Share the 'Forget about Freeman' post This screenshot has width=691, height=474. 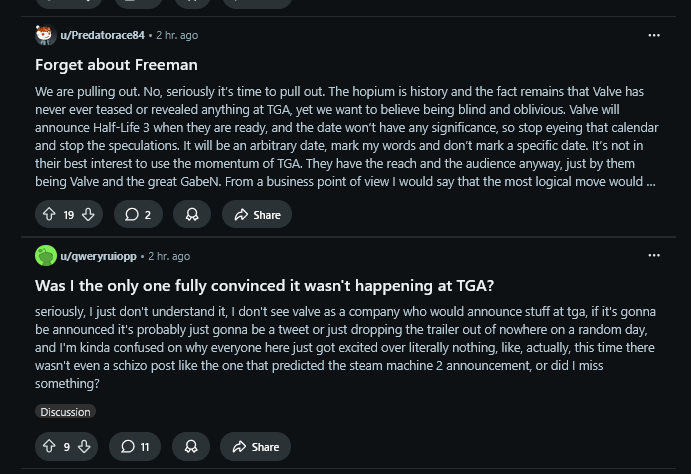tap(257, 215)
